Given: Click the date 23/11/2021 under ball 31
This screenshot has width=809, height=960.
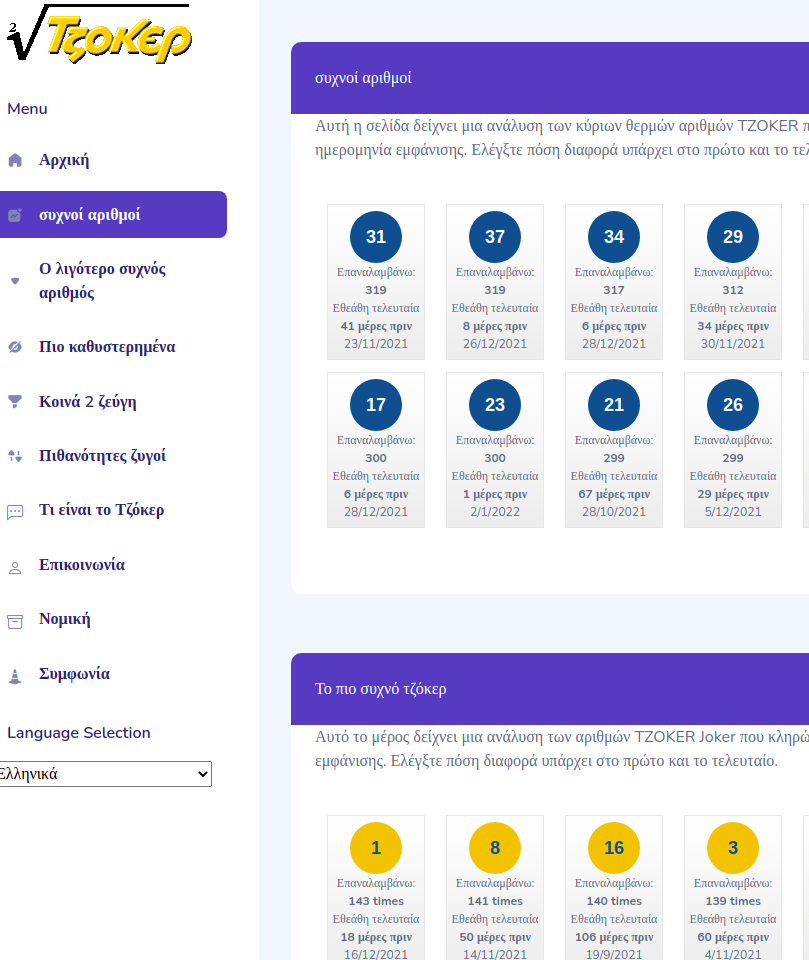Looking at the screenshot, I should 376,343.
